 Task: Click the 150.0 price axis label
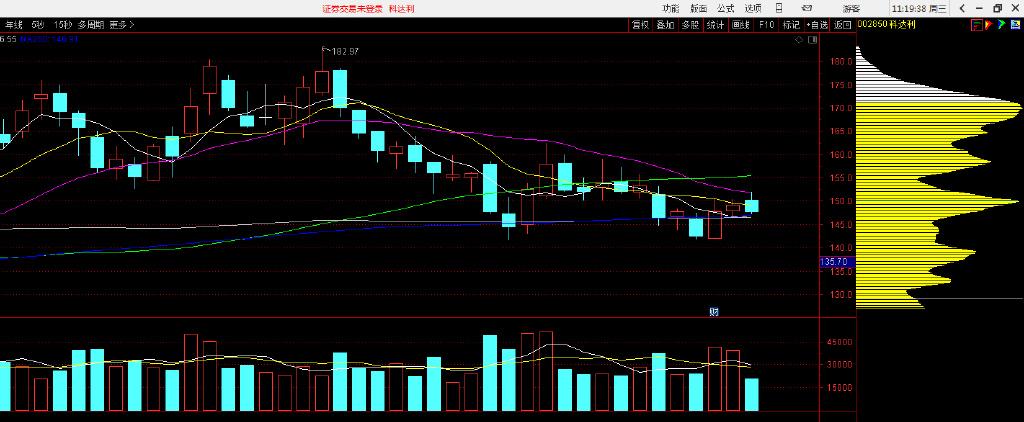[841, 201]
